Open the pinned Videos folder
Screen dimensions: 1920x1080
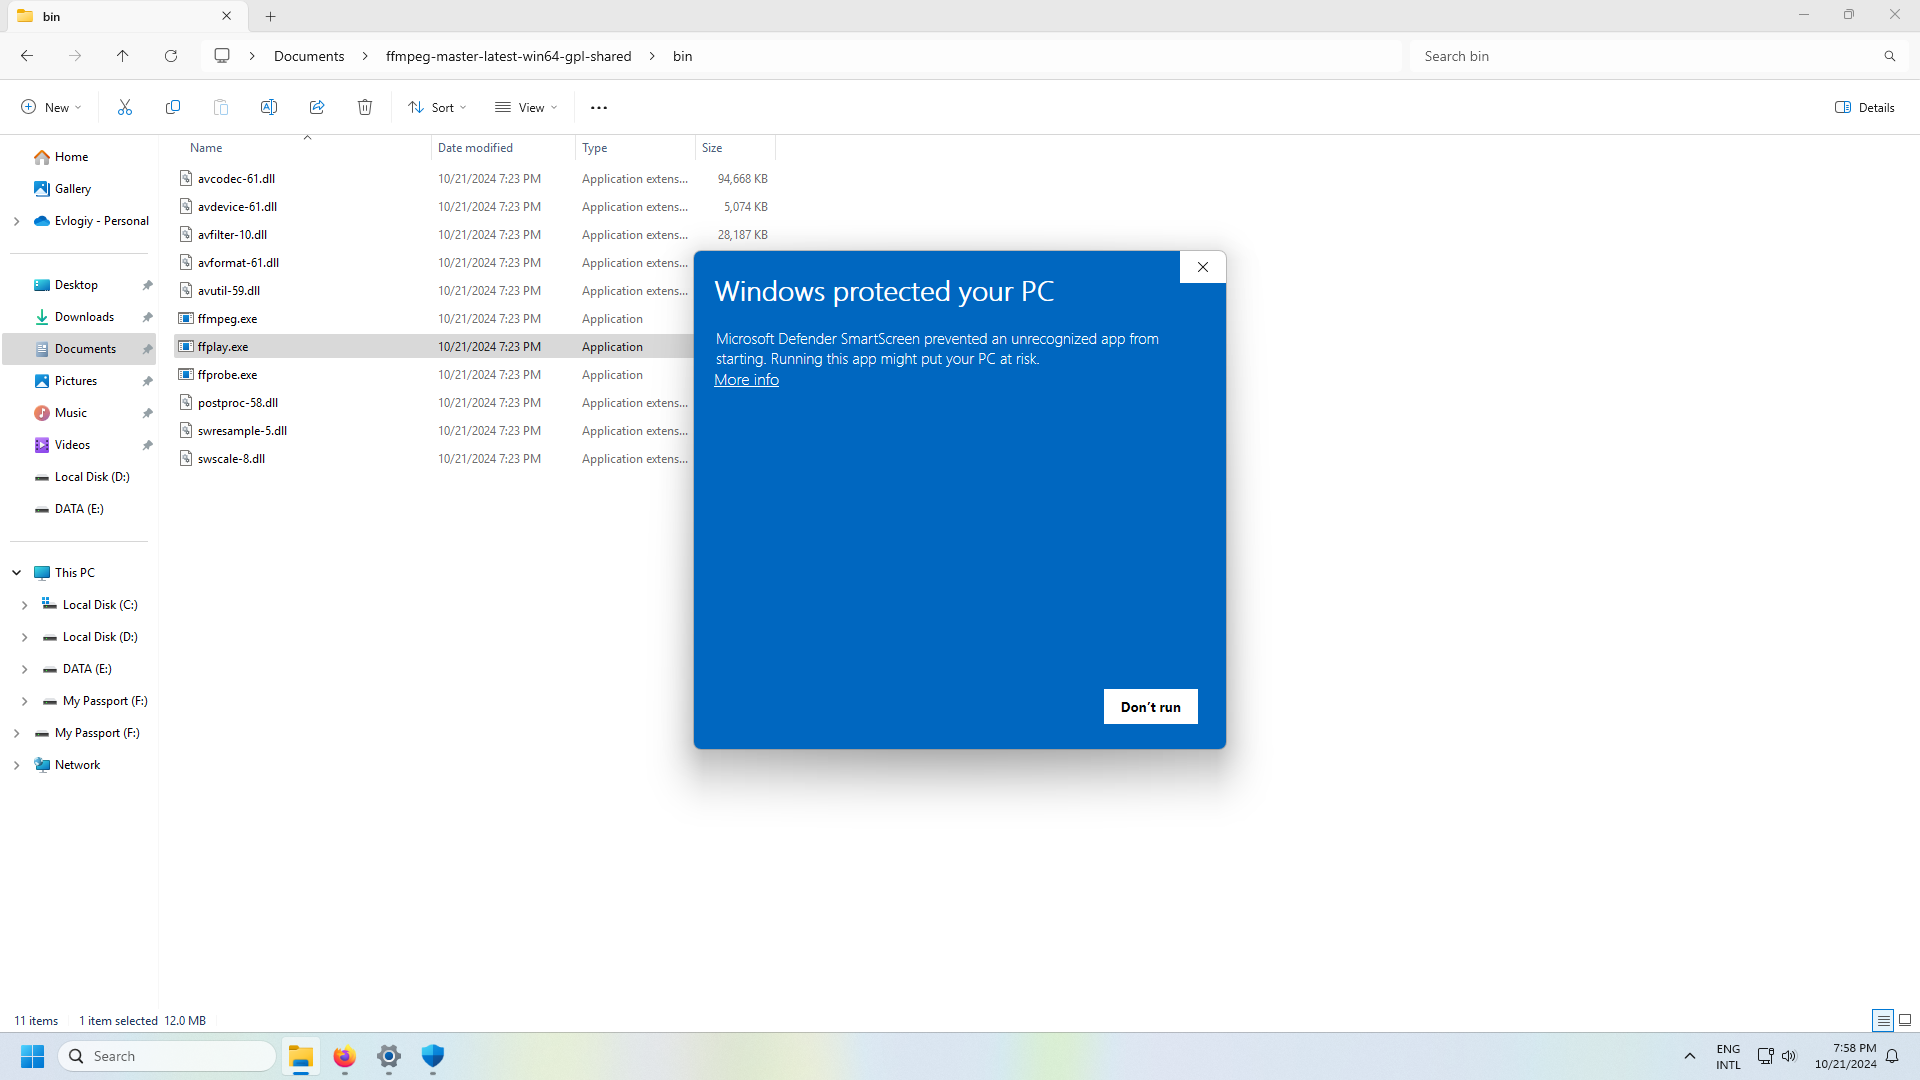coord(72,445)
